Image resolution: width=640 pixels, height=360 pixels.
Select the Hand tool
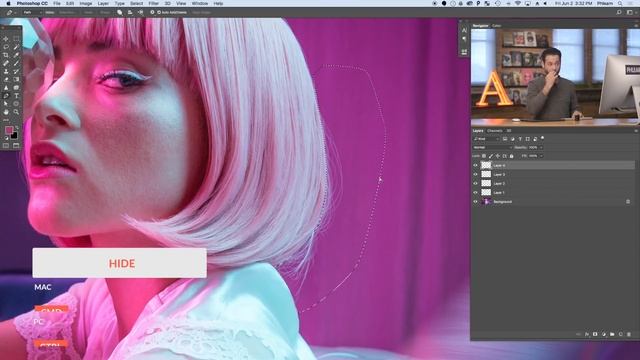pos(6,112)
